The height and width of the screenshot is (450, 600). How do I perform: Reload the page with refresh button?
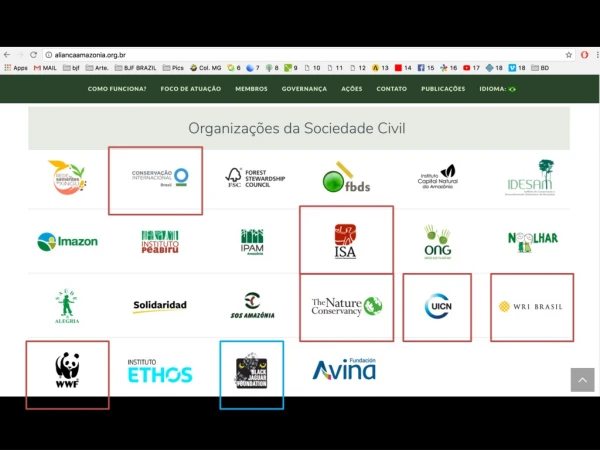point(33,55)
